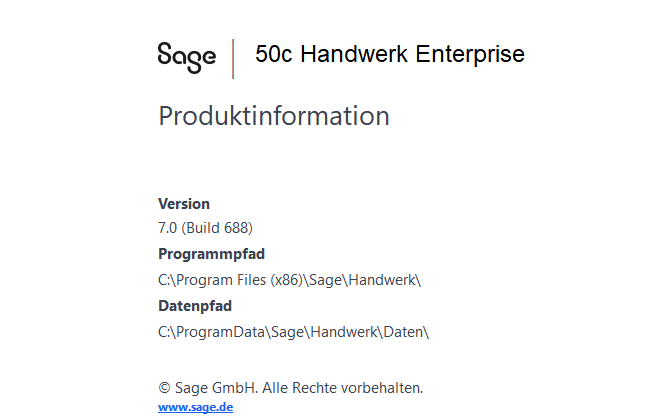Click the Alle Rechte vorbehalten text
This screenshot has height=420, width=657.
pos(343,388)
